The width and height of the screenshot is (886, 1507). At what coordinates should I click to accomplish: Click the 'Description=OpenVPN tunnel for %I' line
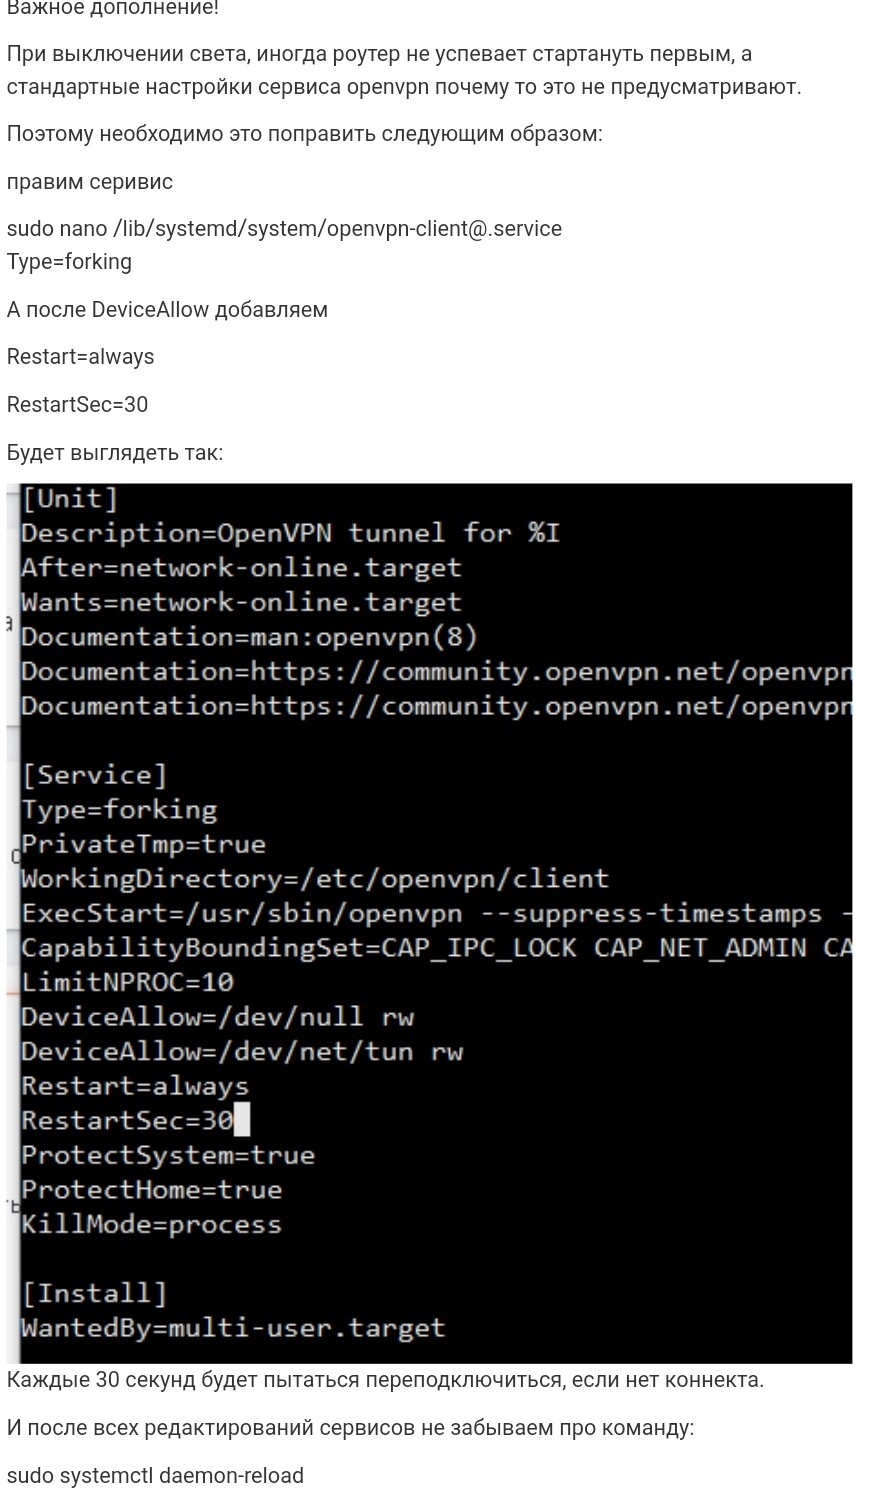291,533
